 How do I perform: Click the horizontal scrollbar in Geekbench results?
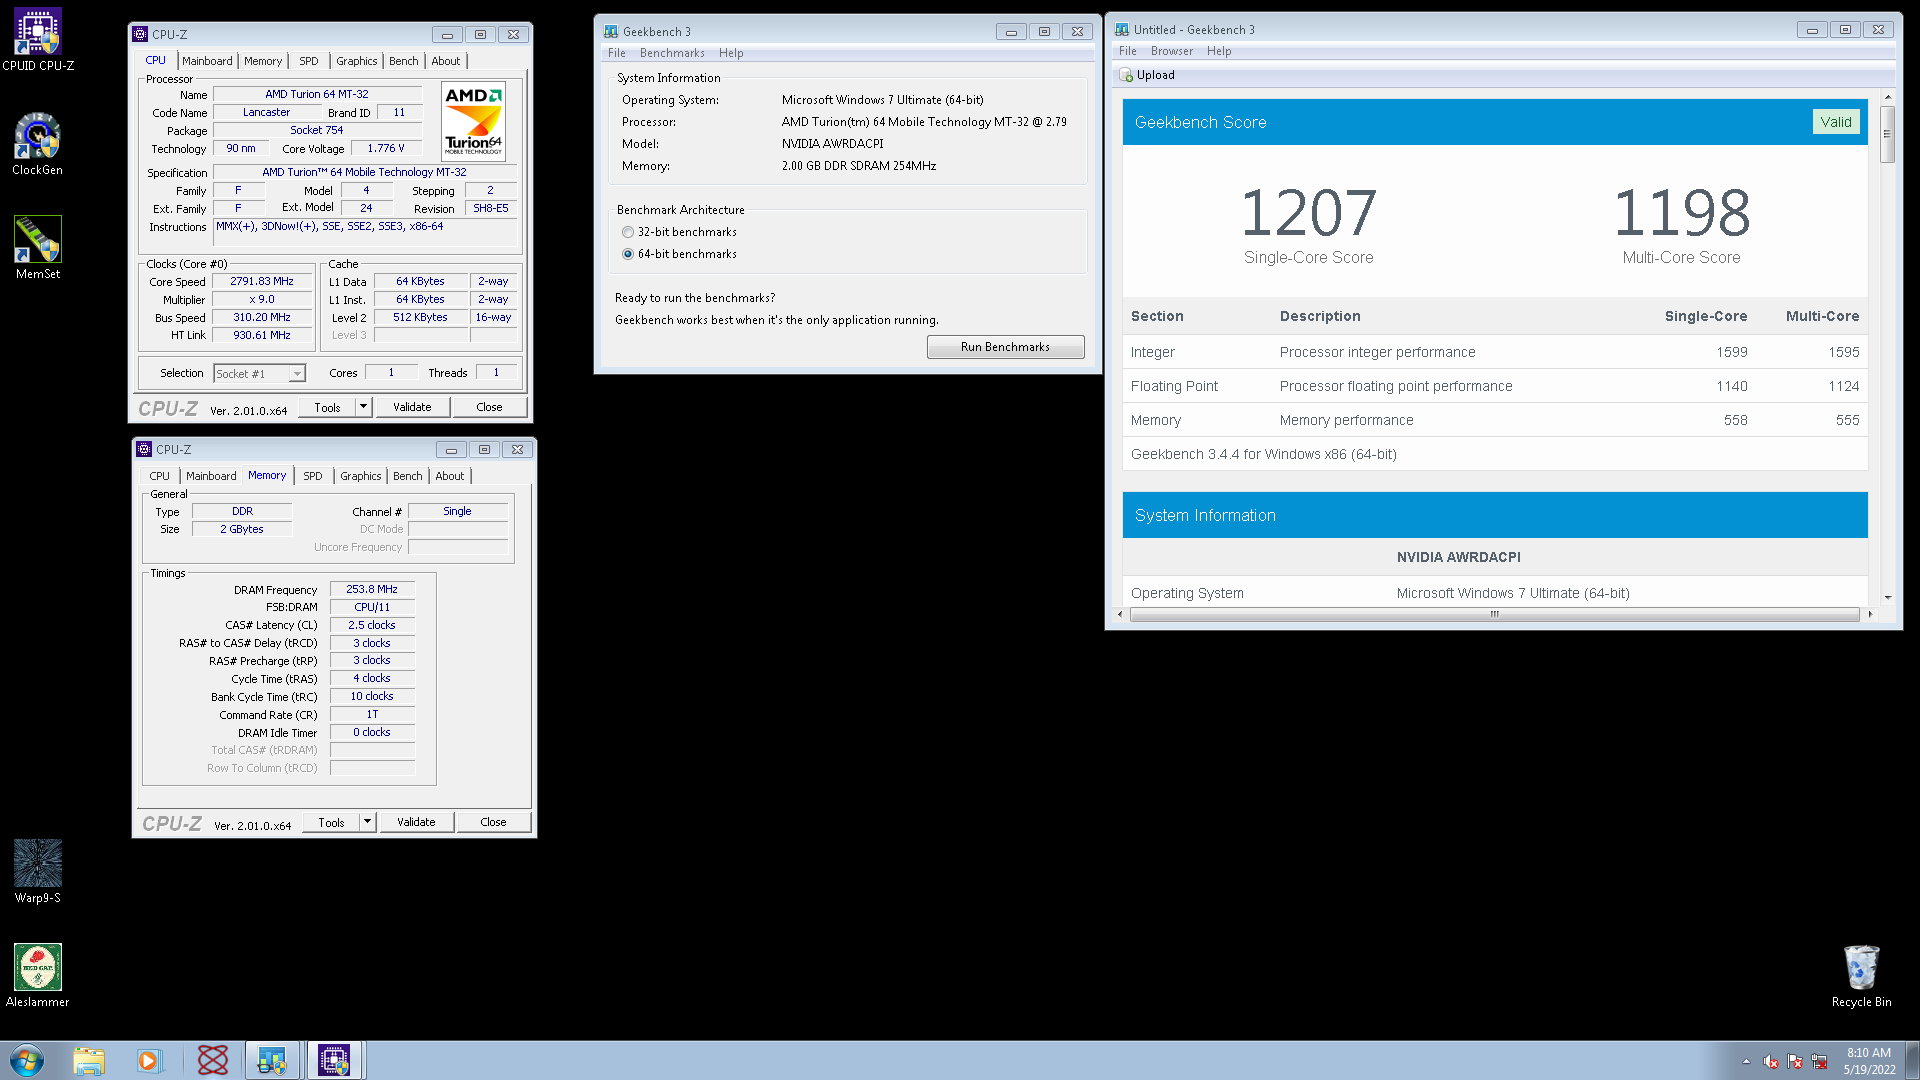coord(1494,614)
